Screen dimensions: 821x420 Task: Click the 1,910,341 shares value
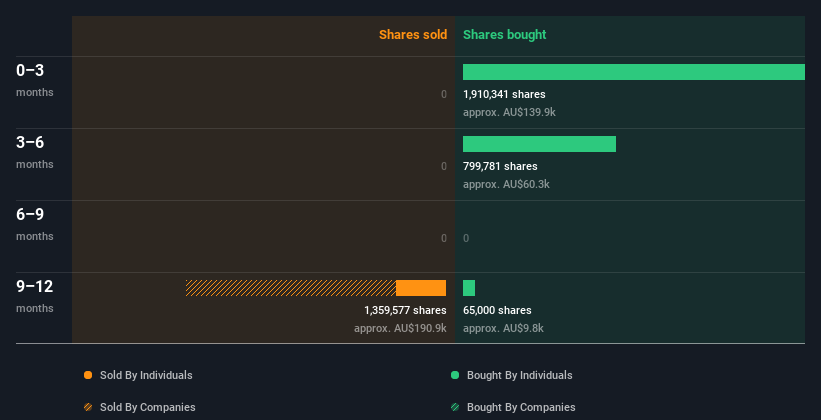[x=504, y=94]
